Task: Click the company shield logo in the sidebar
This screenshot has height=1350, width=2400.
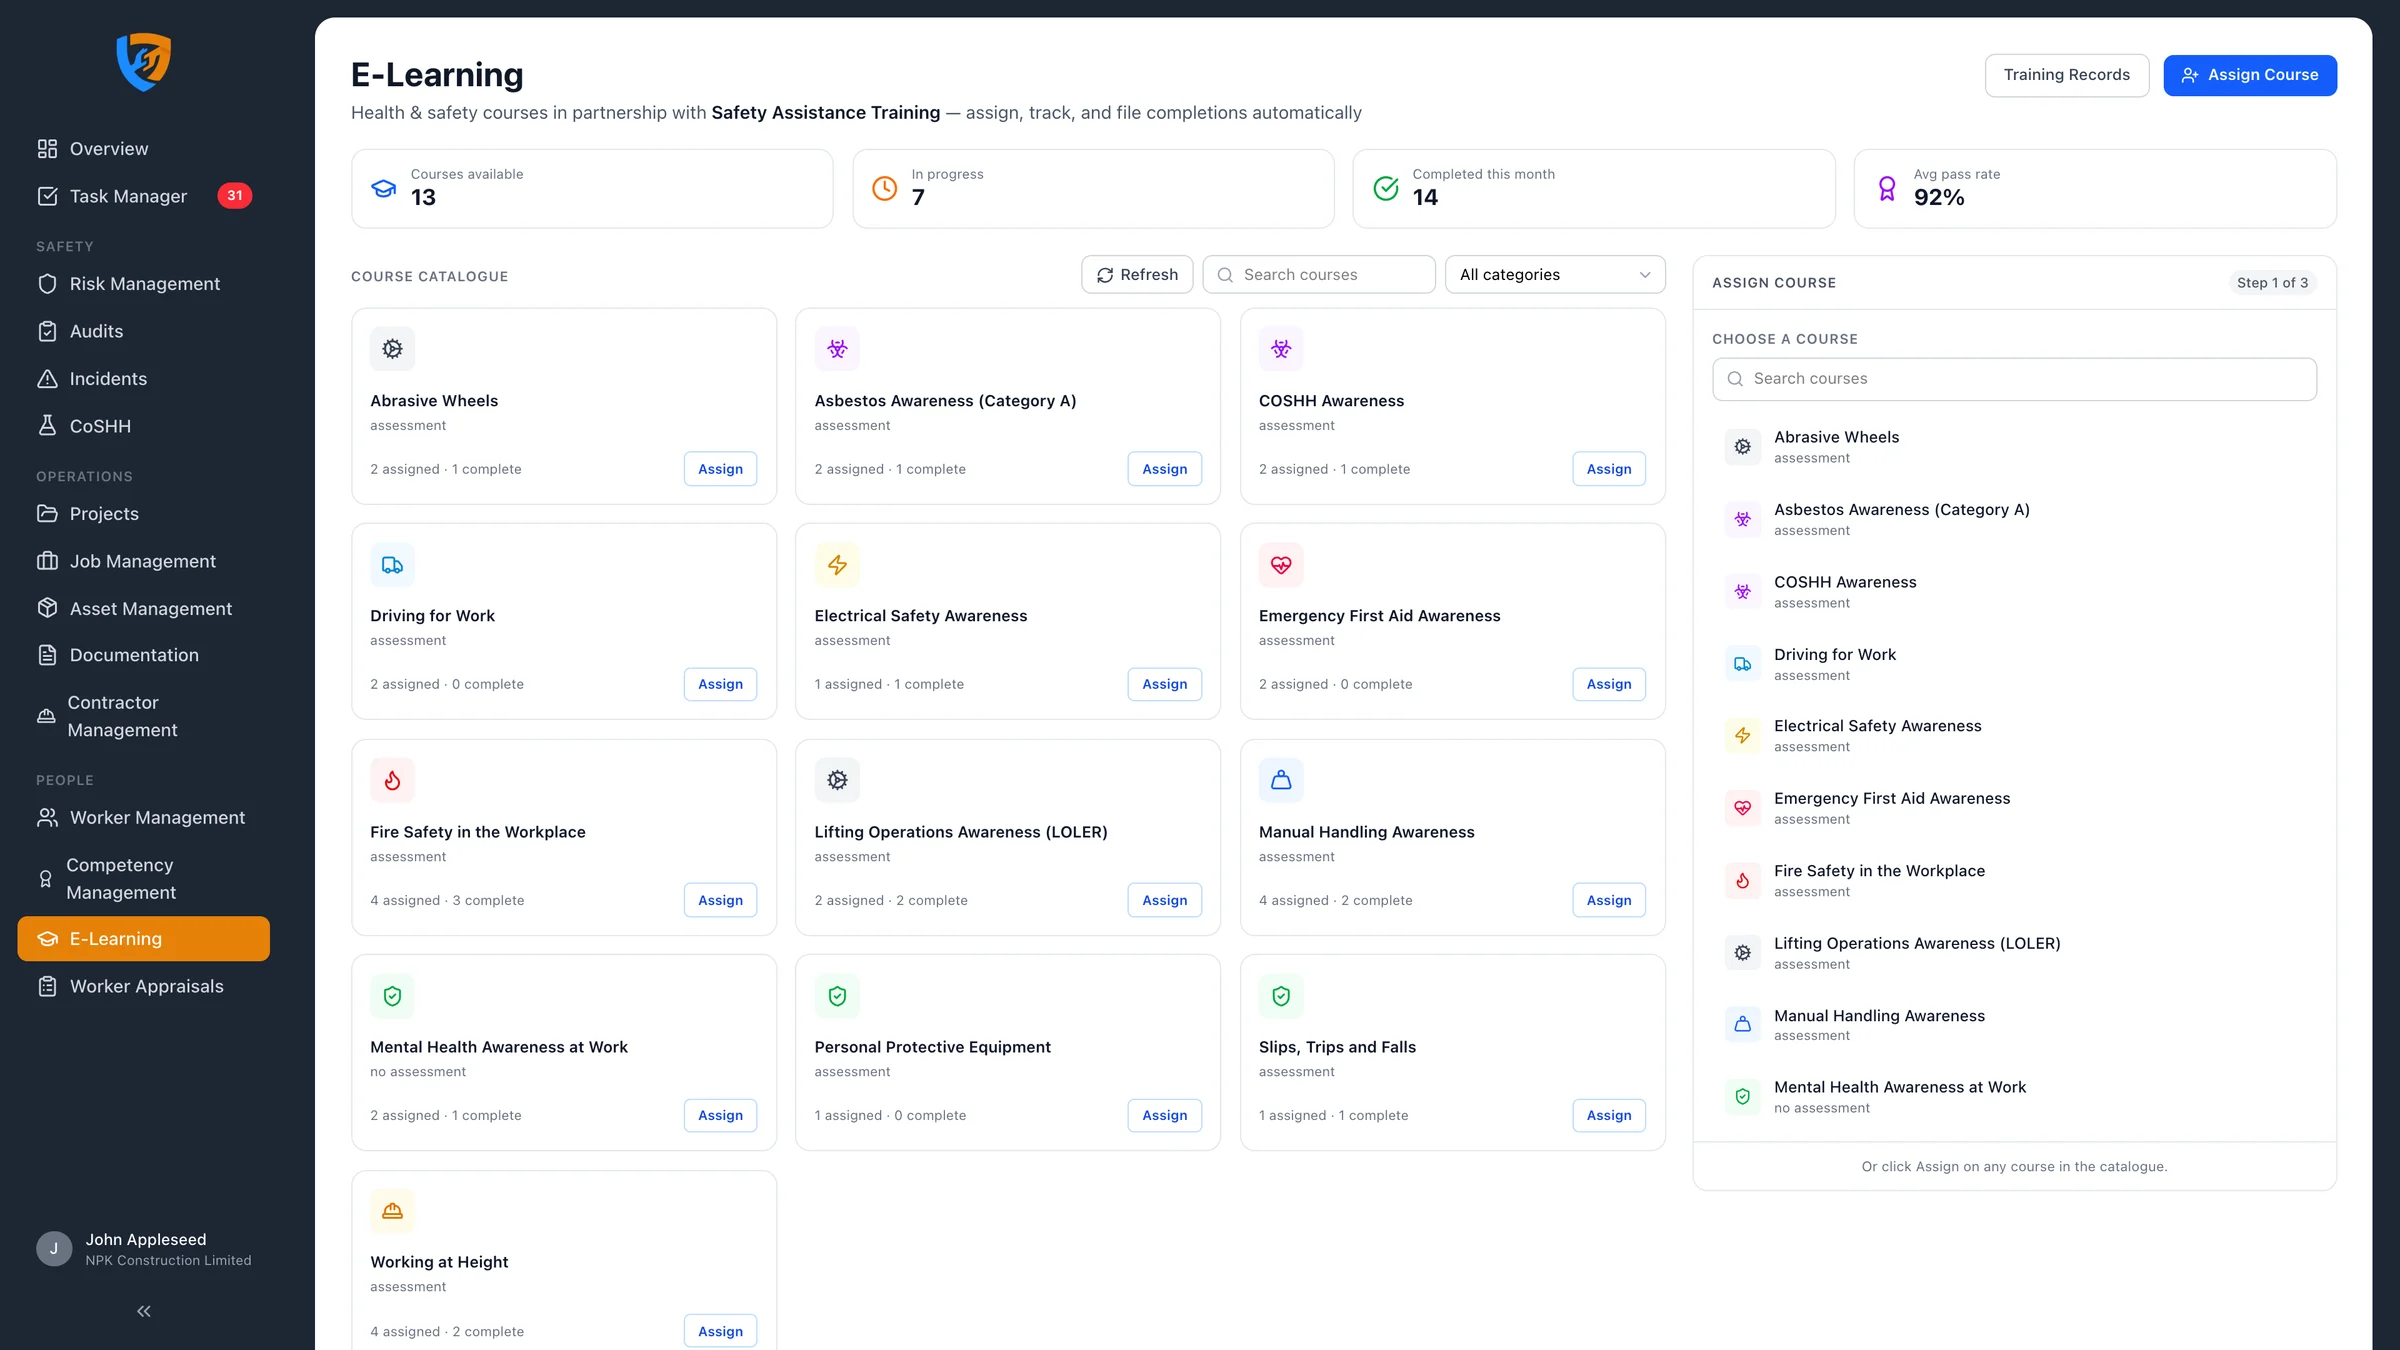Action: coord(144,62)
